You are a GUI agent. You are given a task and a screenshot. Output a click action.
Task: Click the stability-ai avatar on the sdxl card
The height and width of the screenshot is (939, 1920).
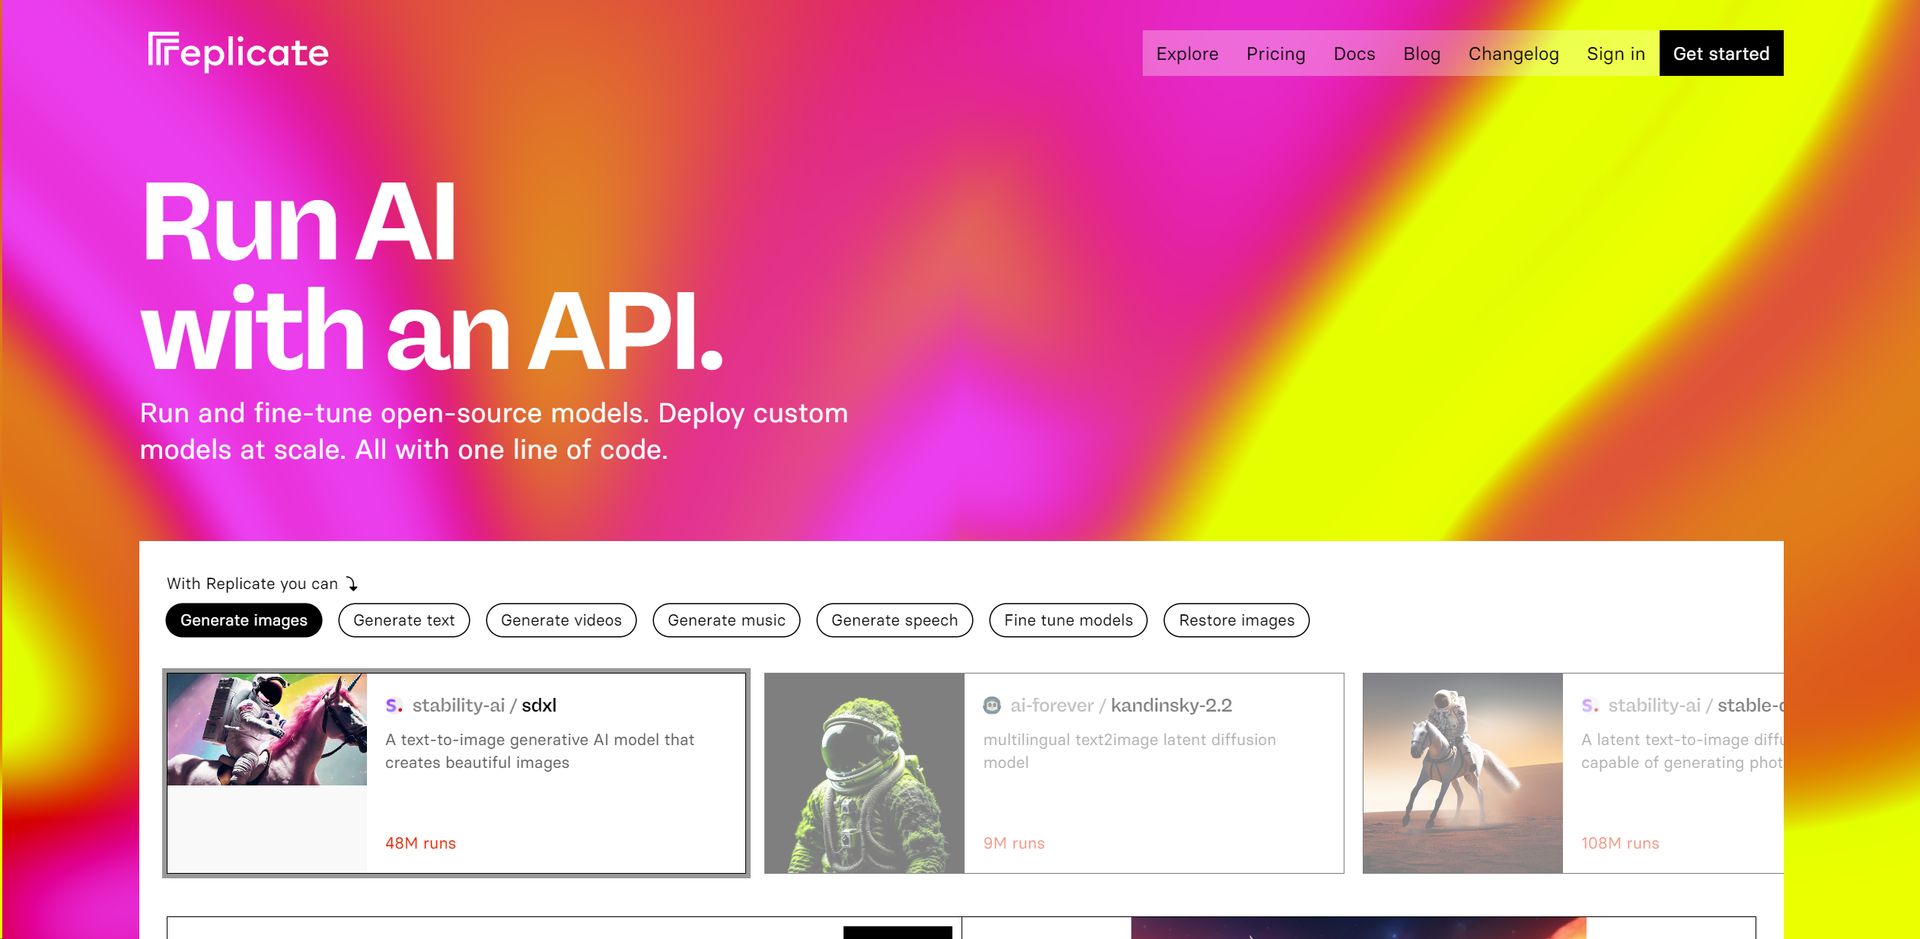tap(395, 705)
